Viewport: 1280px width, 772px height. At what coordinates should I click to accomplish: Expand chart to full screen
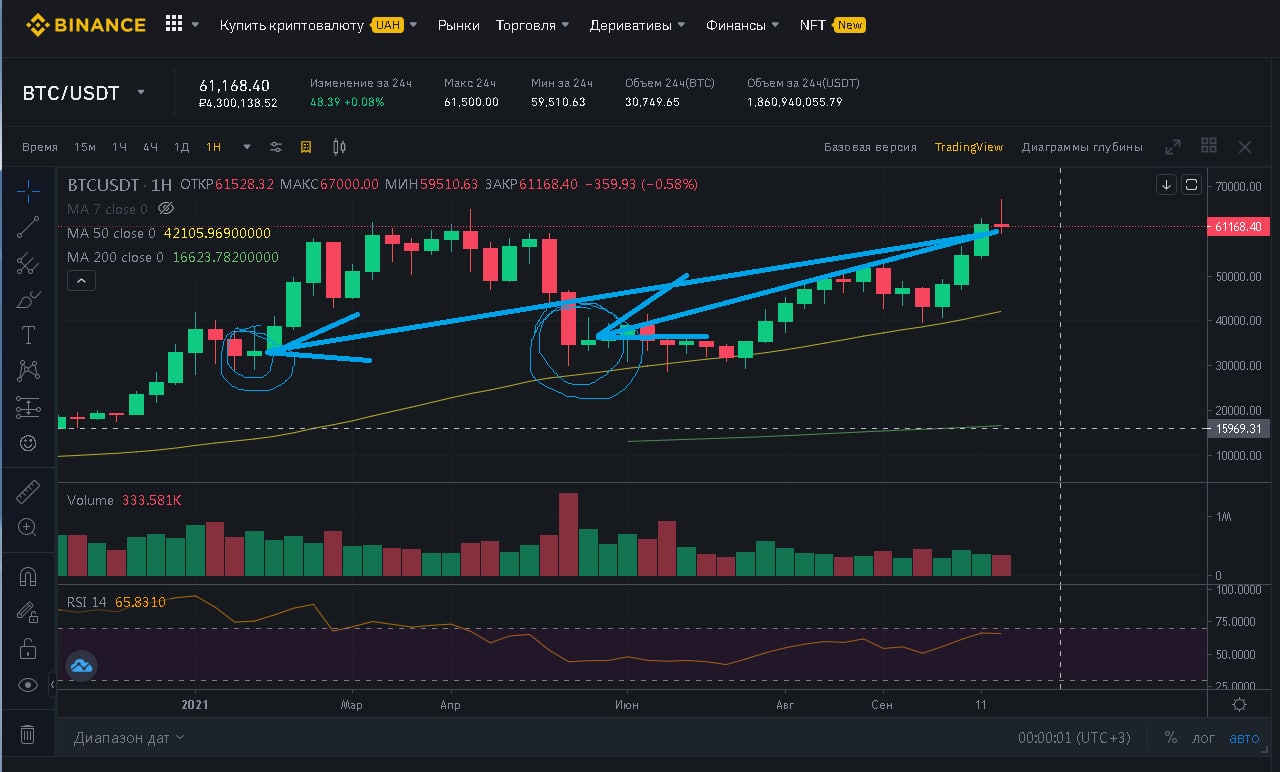point(1174,147)
